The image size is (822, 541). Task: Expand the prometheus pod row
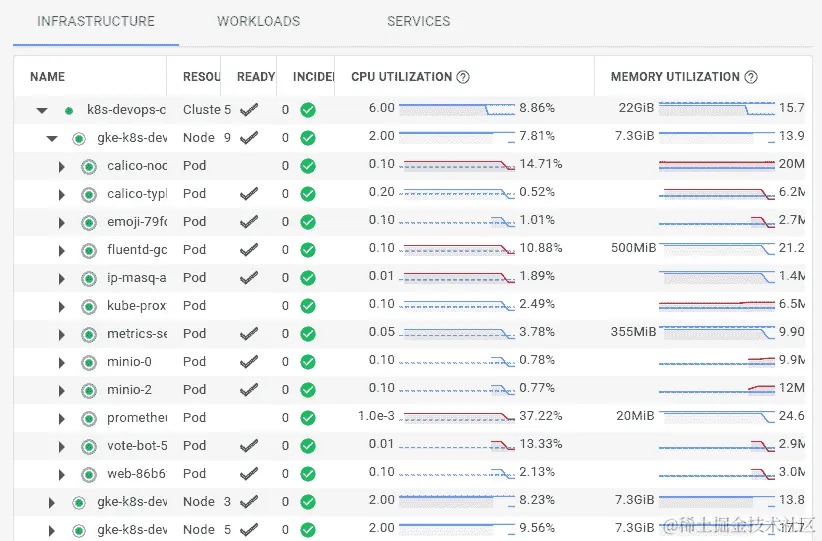pos(61,419)
